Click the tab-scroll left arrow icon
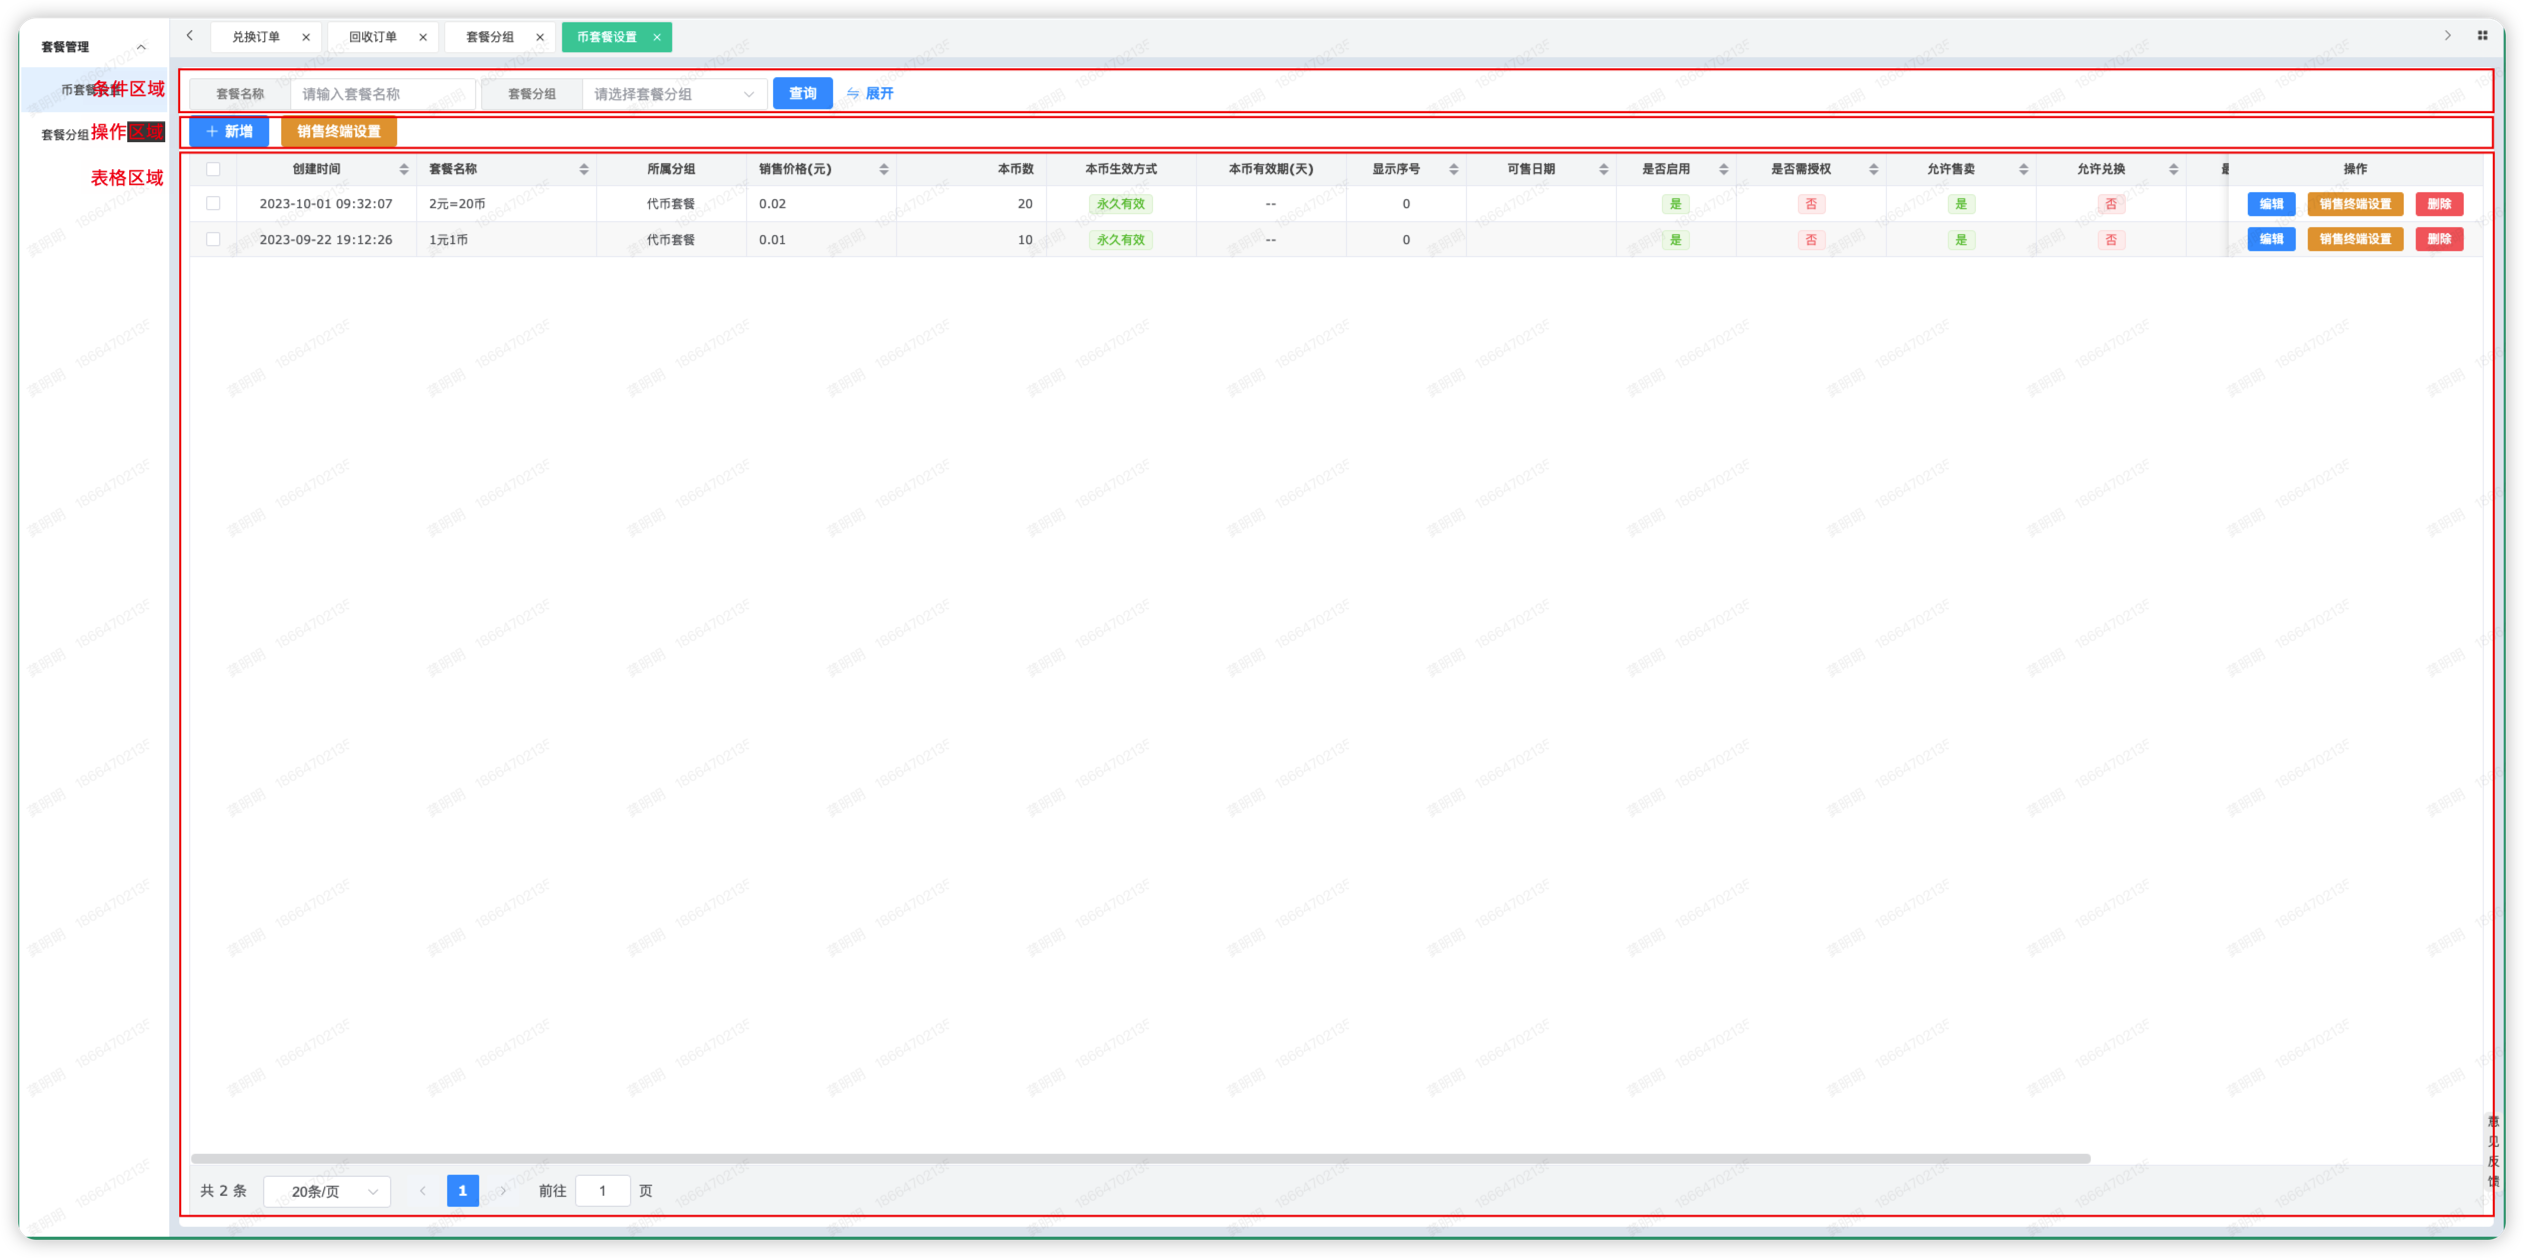Screen dimensions: 2524x1258 (190, 36)
